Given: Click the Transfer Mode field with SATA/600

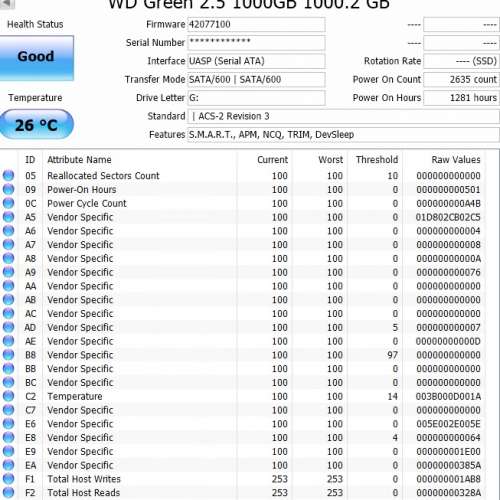Looking at the screenshot, I should click(x=256, y=79).
